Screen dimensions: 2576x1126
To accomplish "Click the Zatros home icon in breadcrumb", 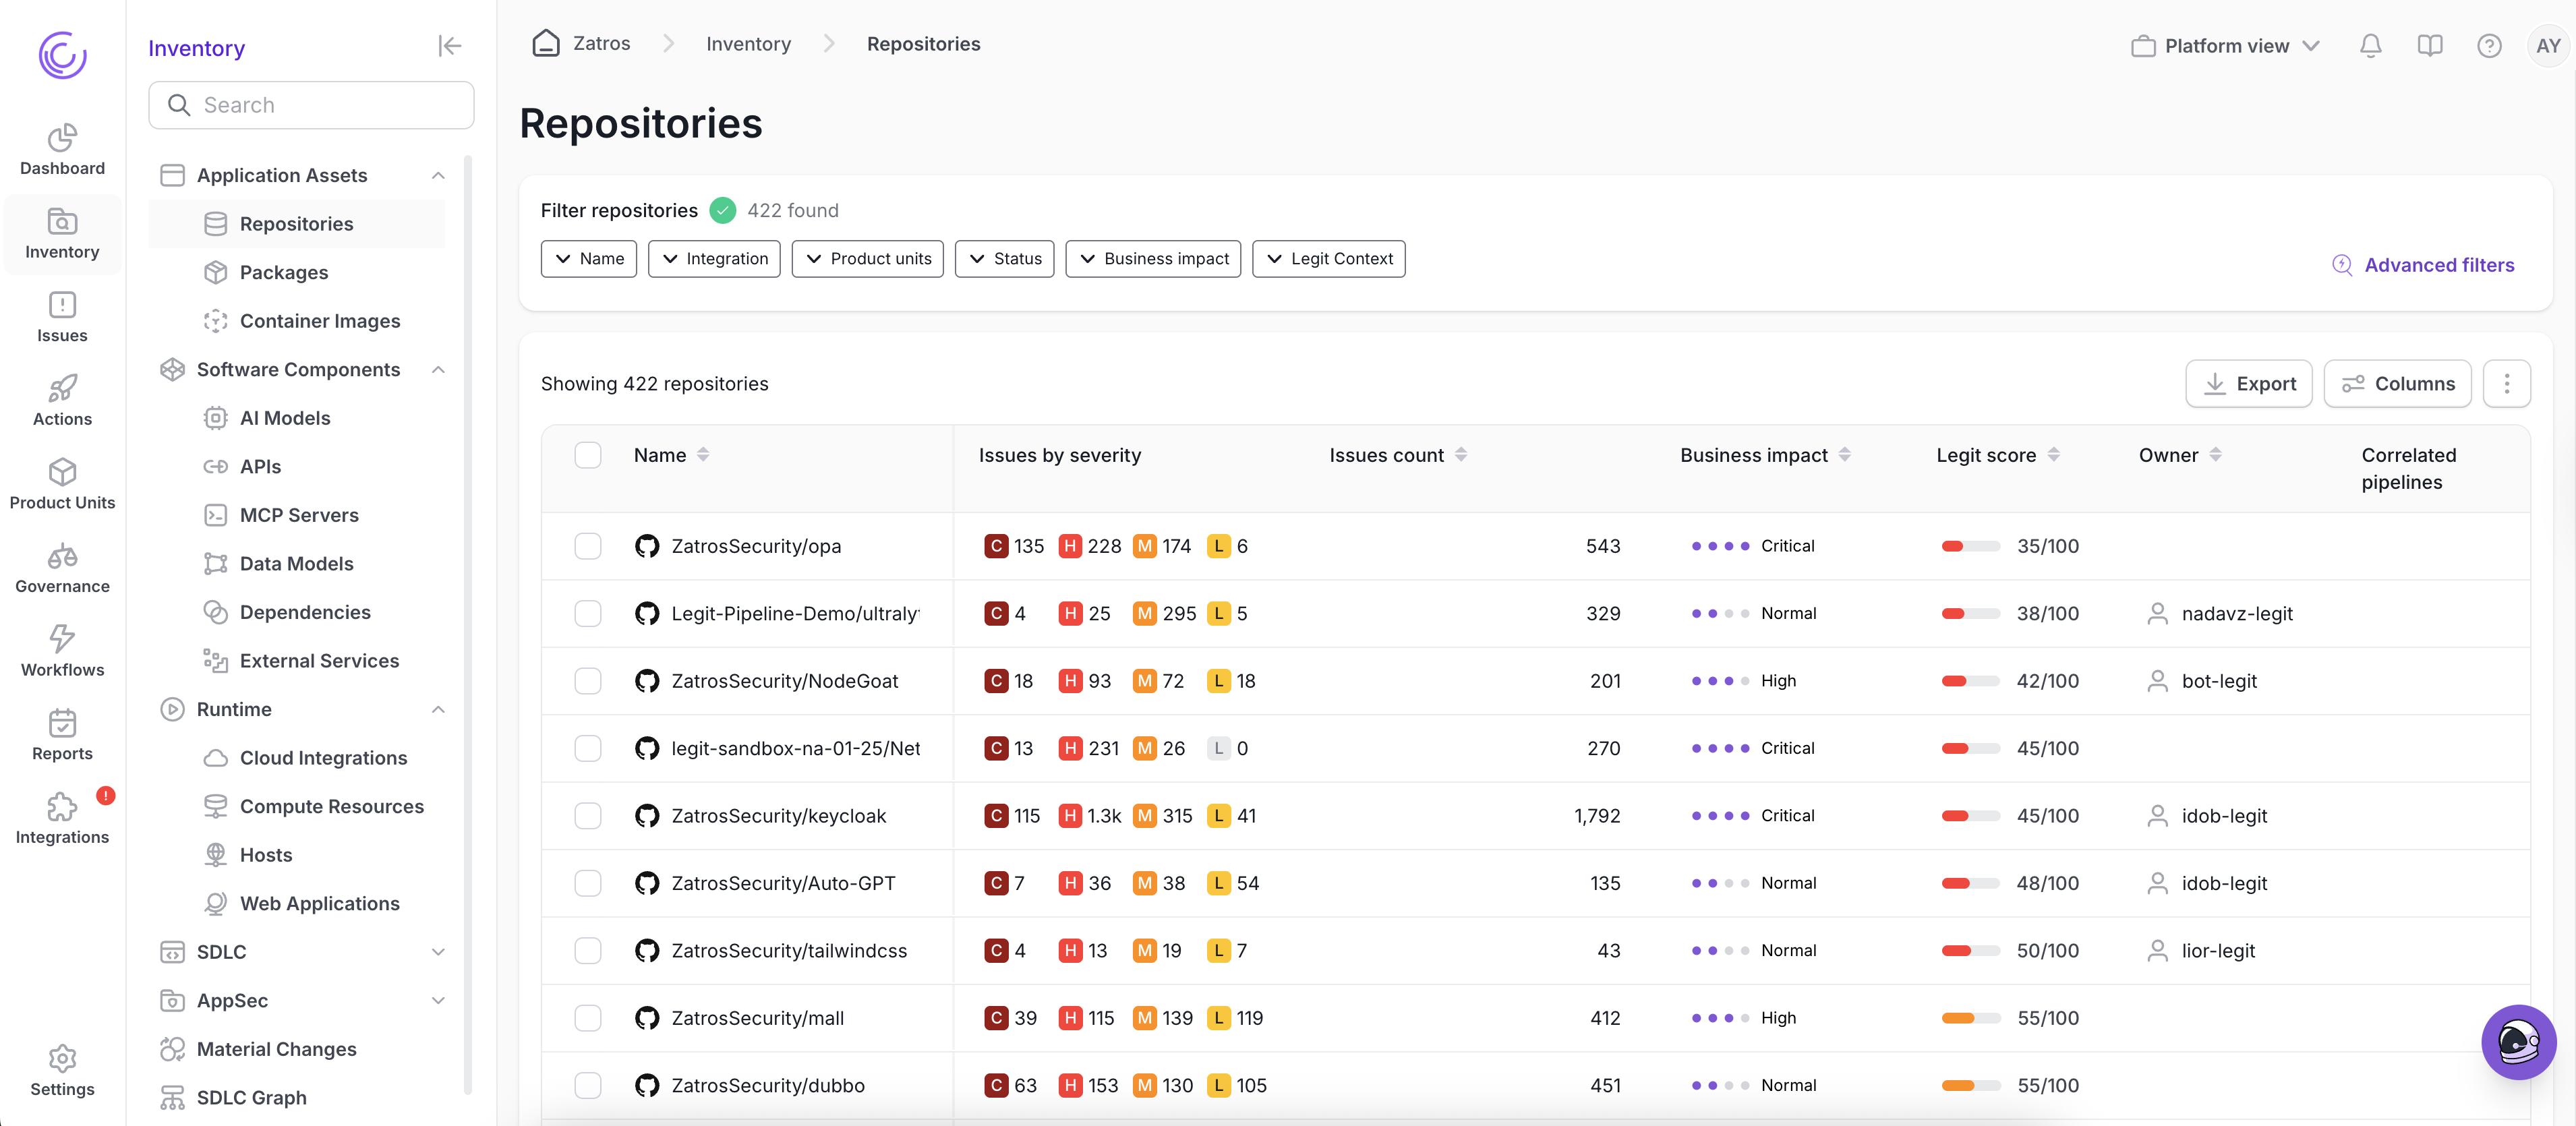I will pos(546,44).
